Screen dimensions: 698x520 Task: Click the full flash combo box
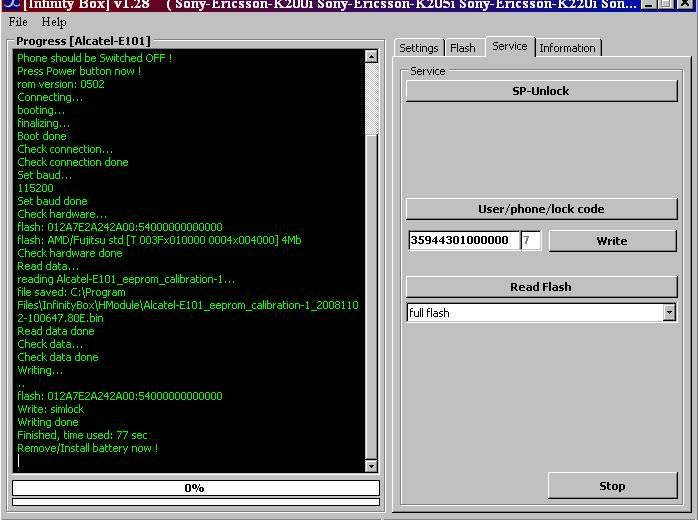[x=534, y=313]
